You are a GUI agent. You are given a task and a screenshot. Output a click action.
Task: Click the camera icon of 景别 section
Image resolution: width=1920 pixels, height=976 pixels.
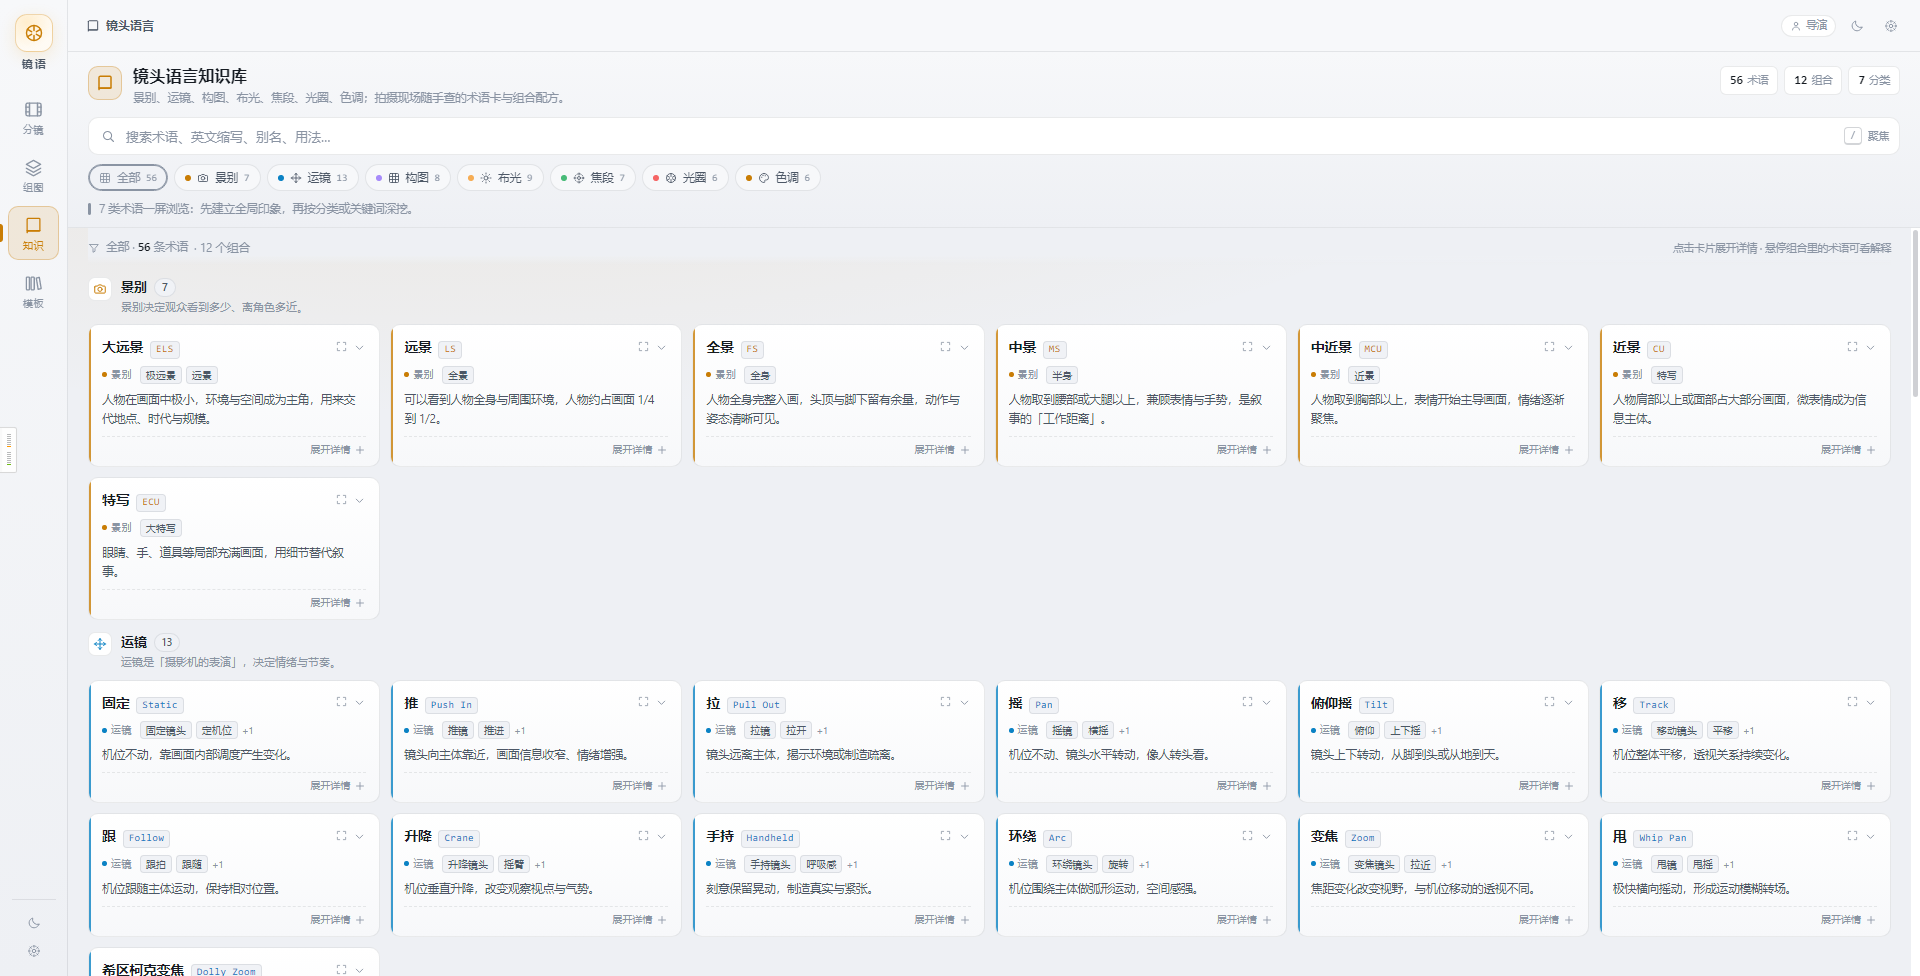(100, 289)
